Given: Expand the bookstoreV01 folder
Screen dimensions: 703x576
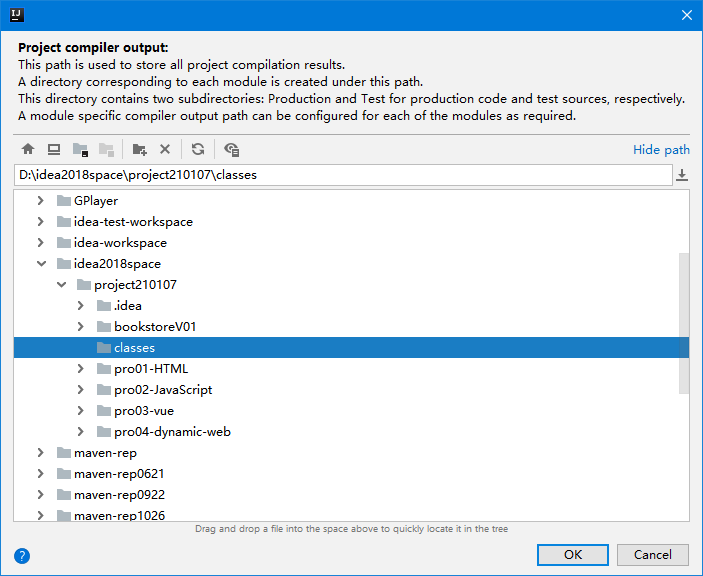Looking at the screenshot, I should [81, 326].
